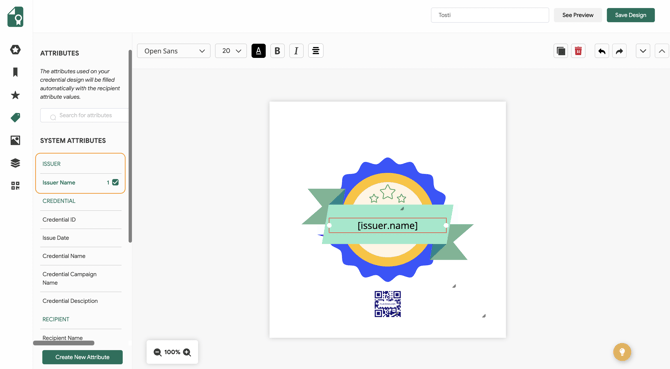Open the images icon in the sidebar
670x369 pixels.
coord(15,140)
